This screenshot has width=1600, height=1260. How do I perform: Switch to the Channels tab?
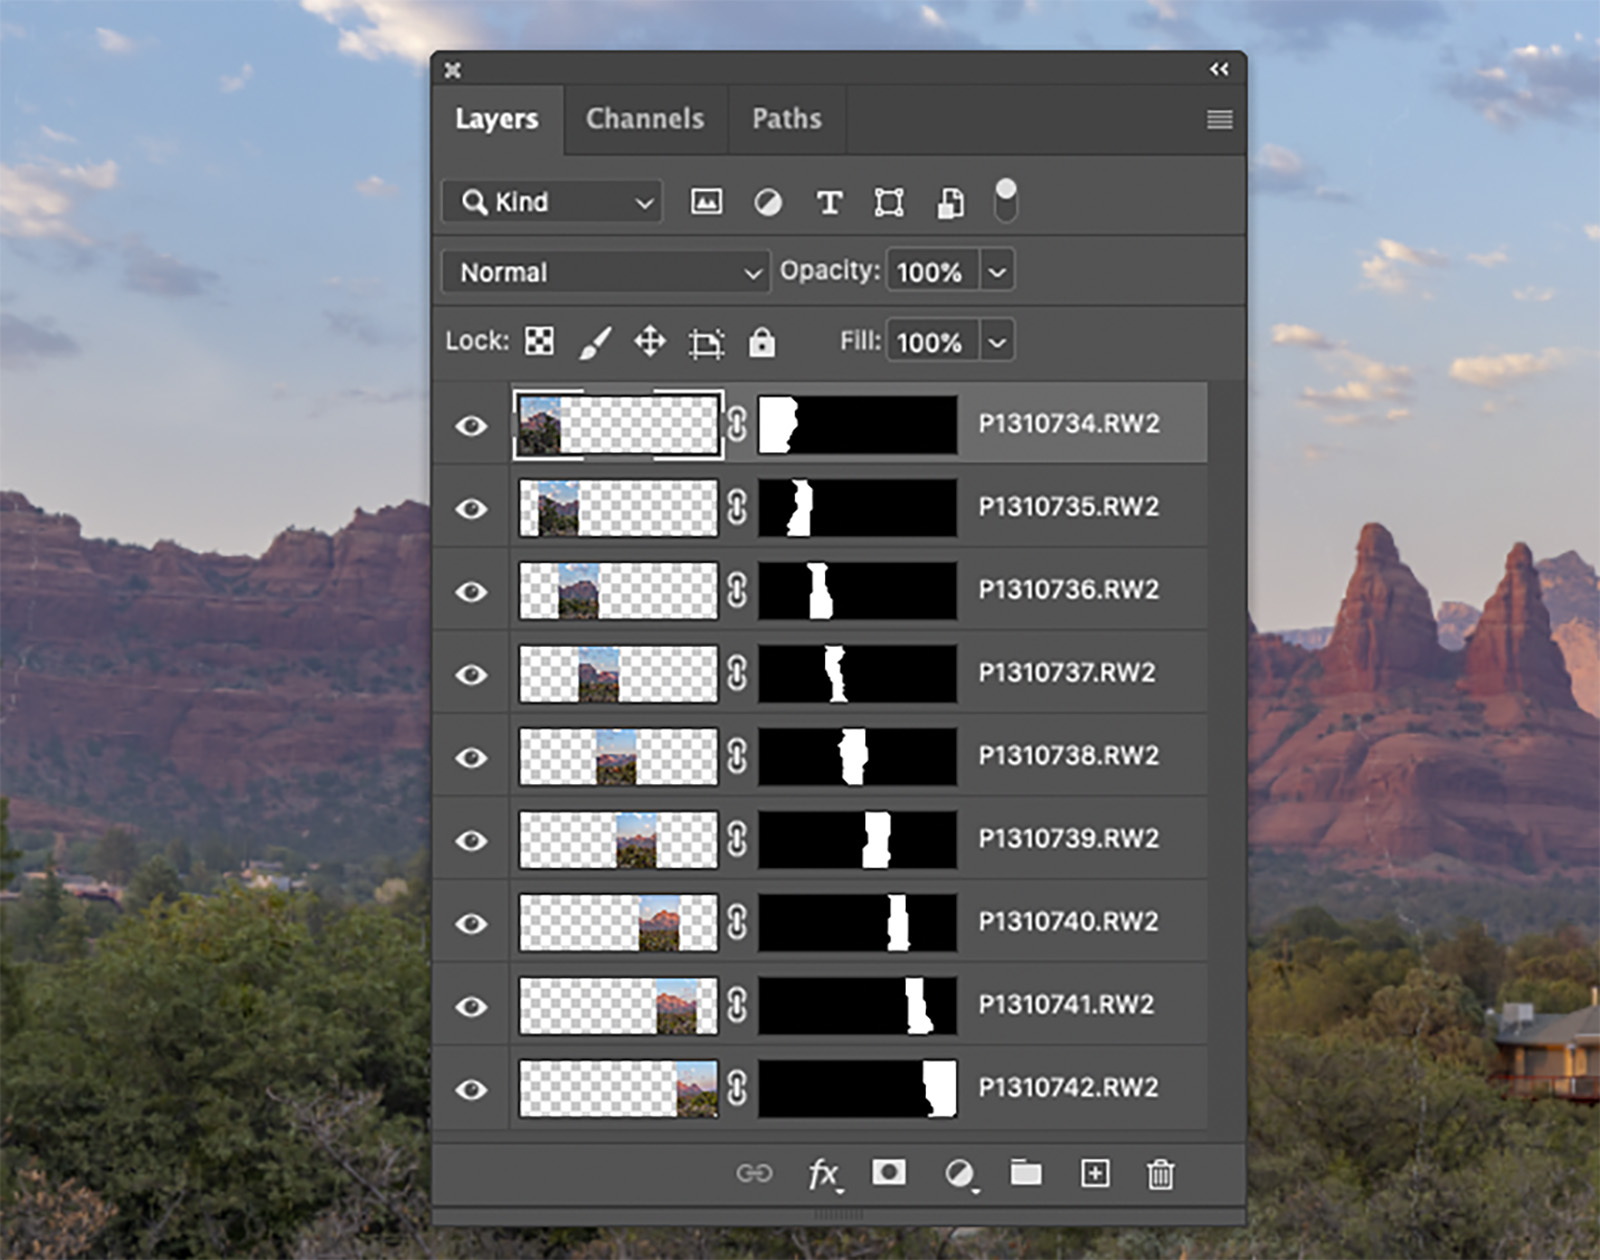[x=645, y=119]
